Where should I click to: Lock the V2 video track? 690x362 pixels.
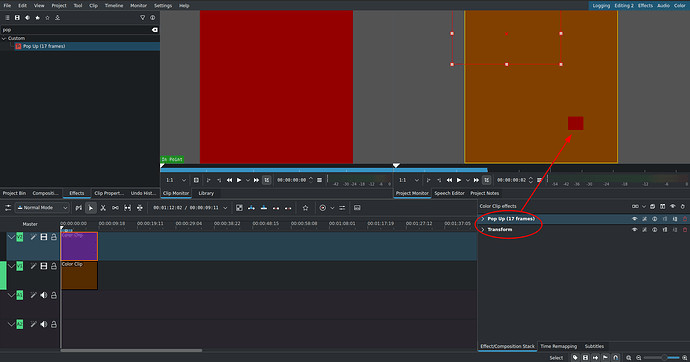pyautogui.click(x=54, y=237)
